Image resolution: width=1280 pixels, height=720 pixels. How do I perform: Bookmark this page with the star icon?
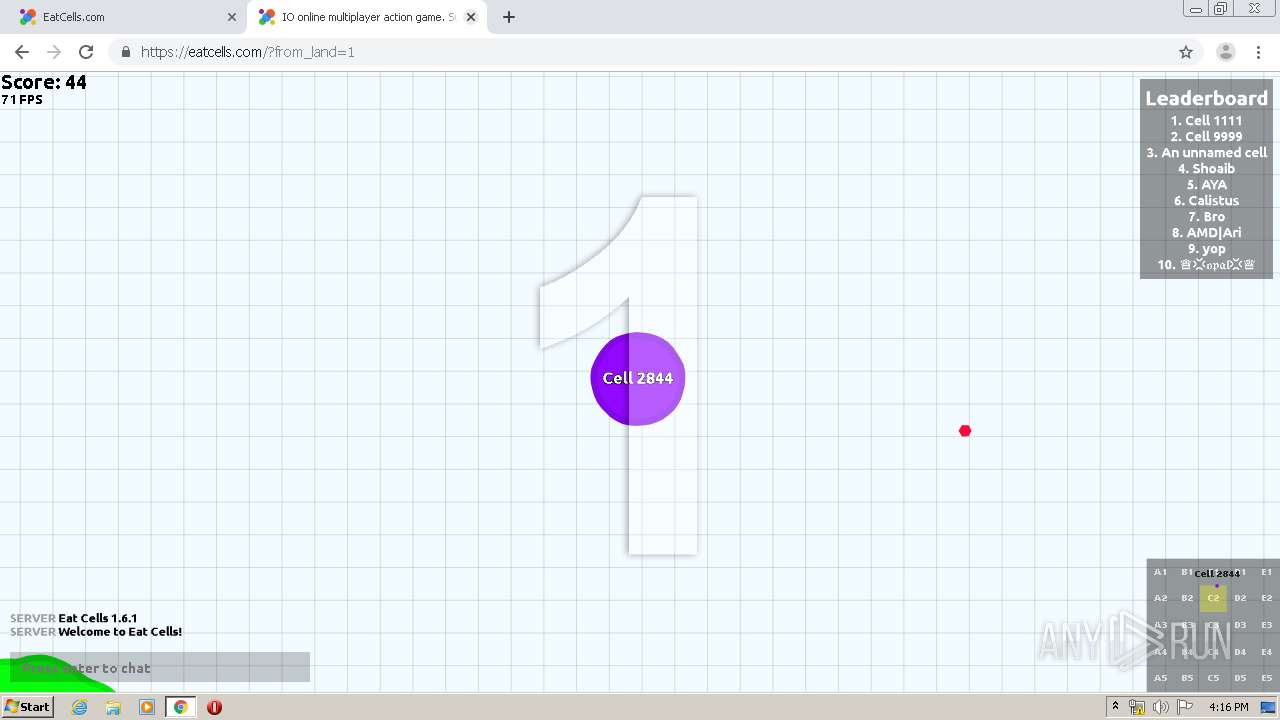(1186, 52)
